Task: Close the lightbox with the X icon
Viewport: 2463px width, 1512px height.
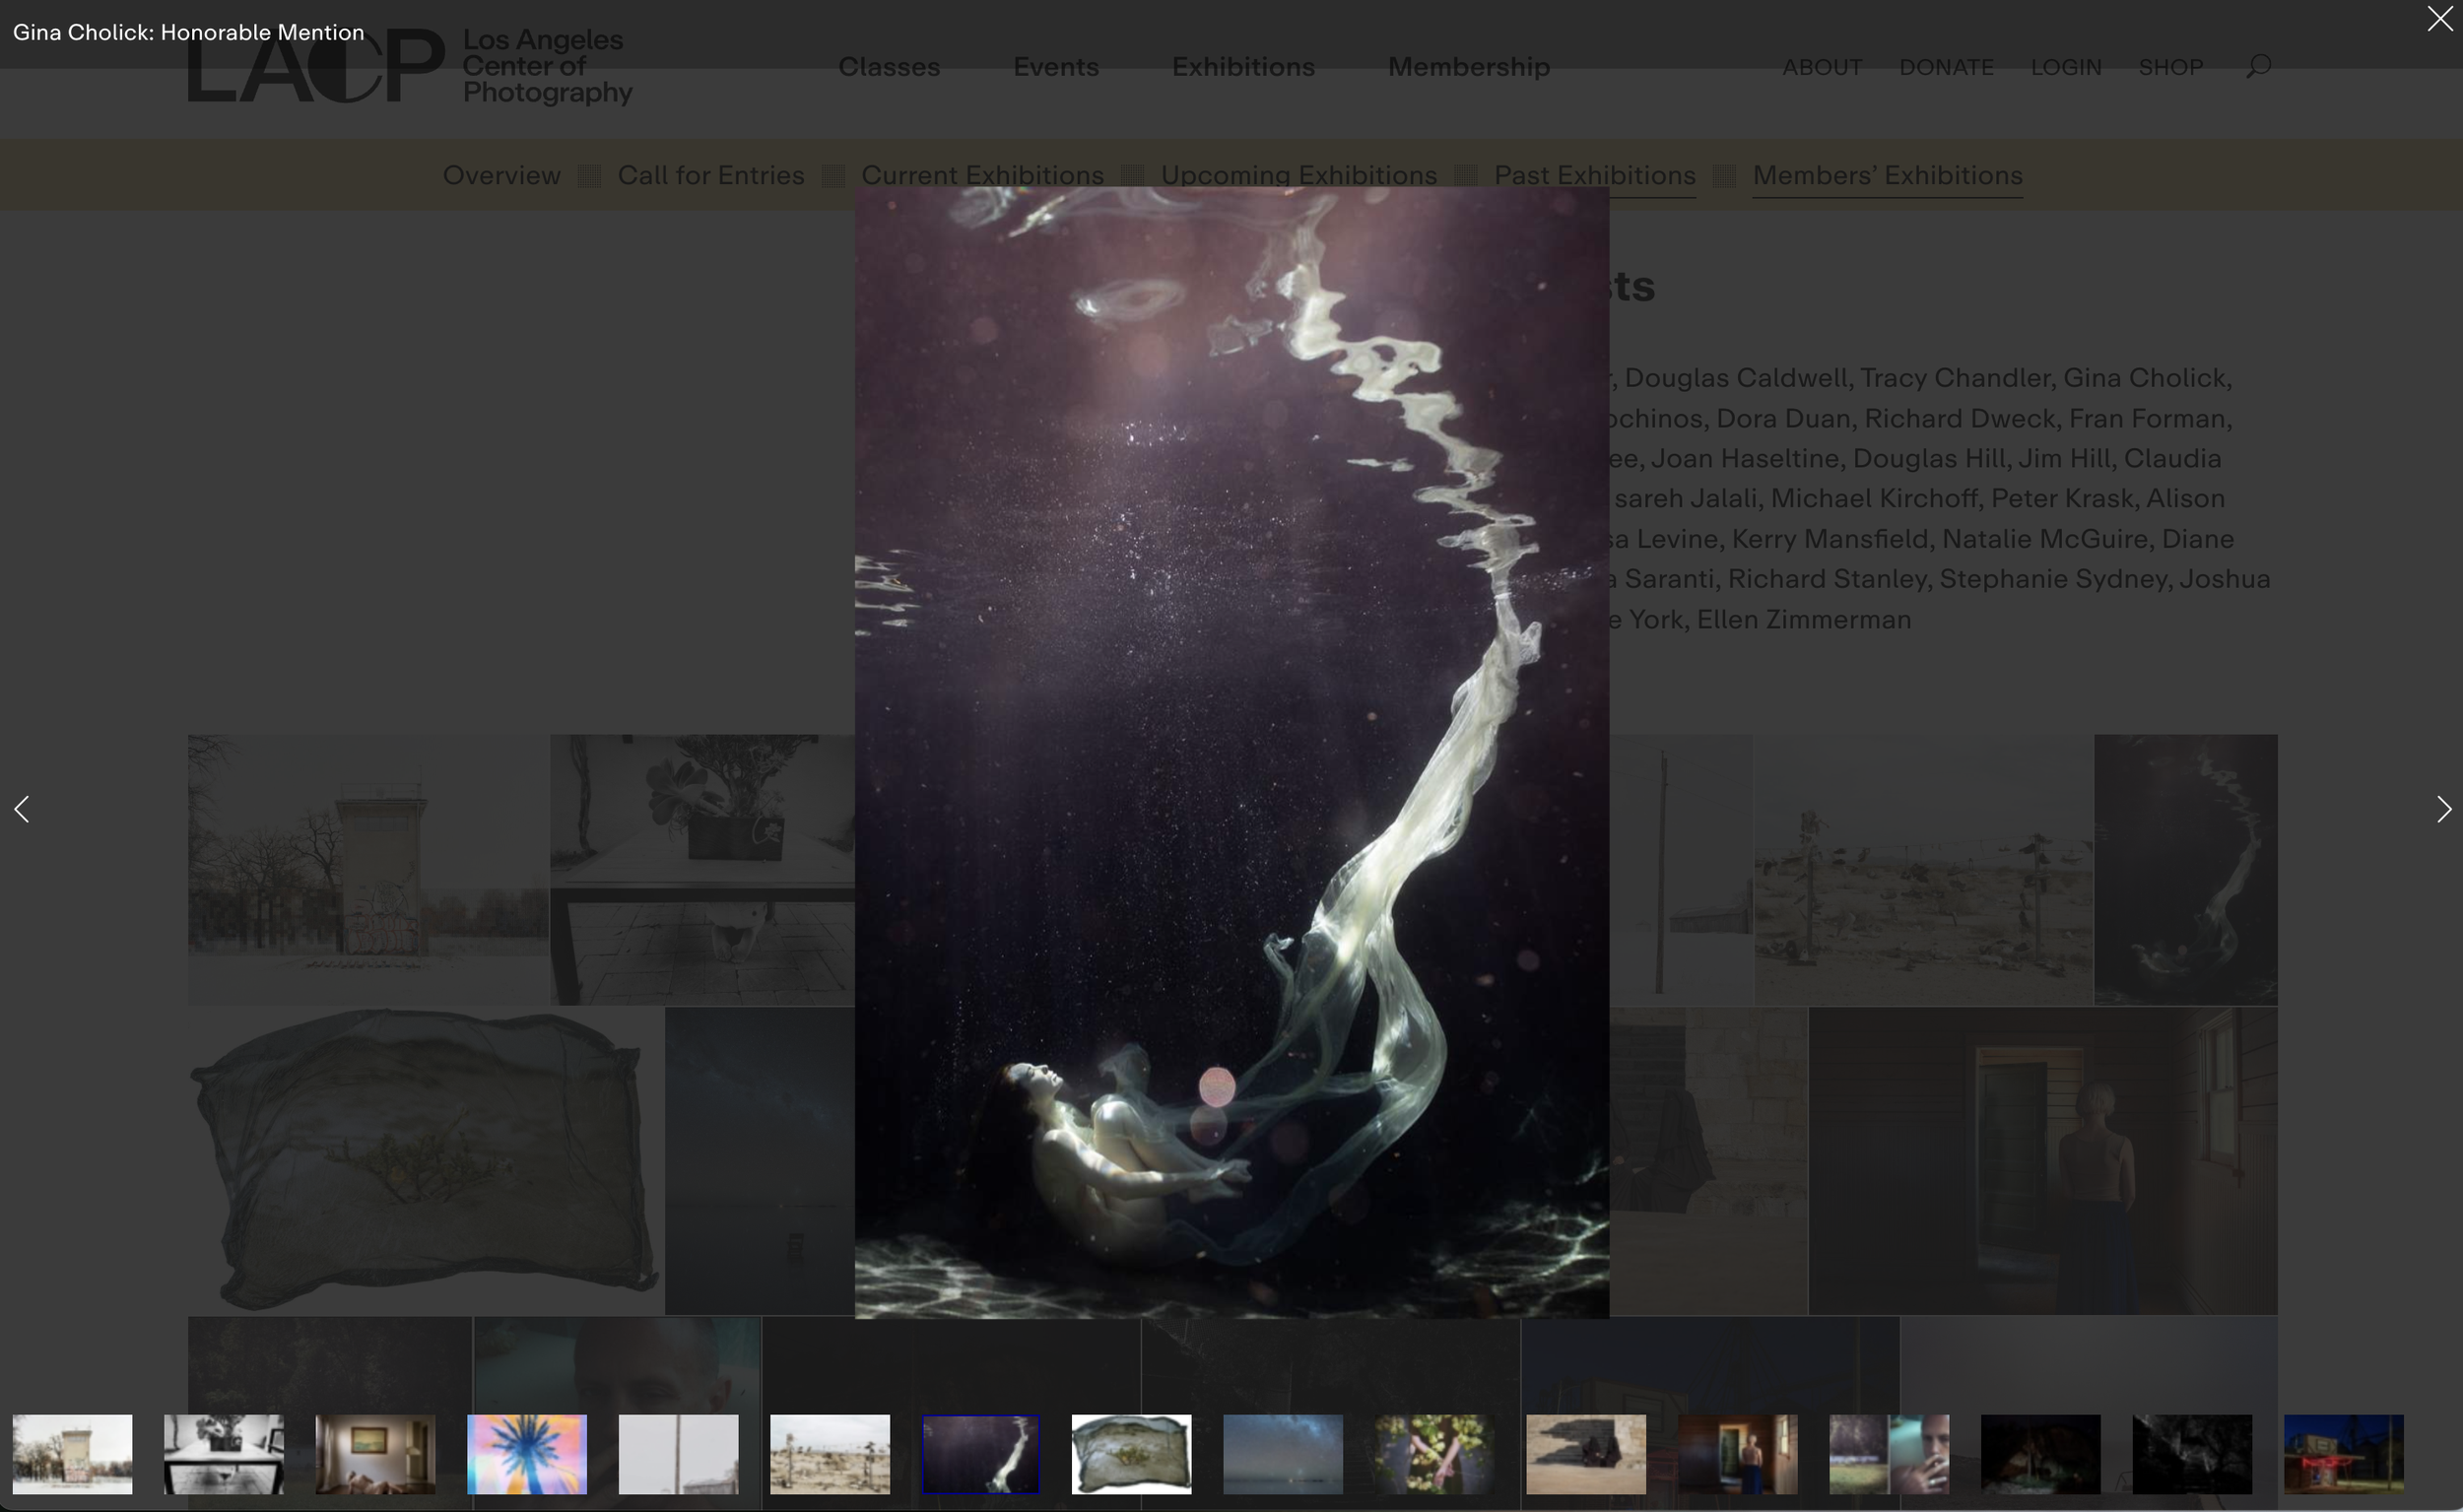Action: coord(2439,19)
